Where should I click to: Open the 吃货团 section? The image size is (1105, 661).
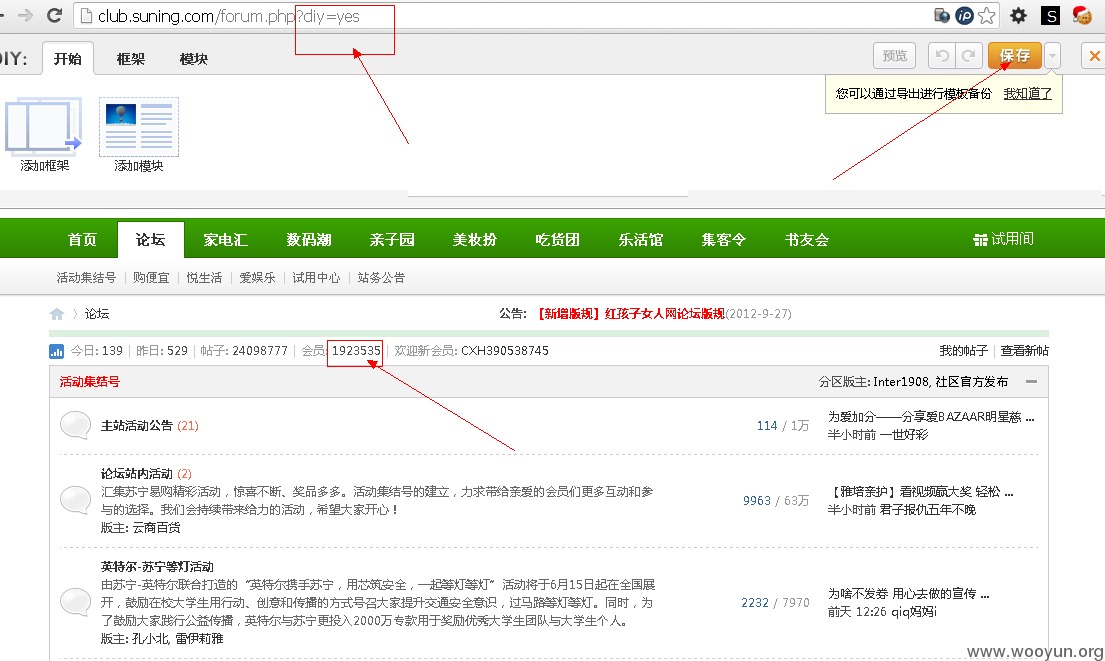pos(557,240)
